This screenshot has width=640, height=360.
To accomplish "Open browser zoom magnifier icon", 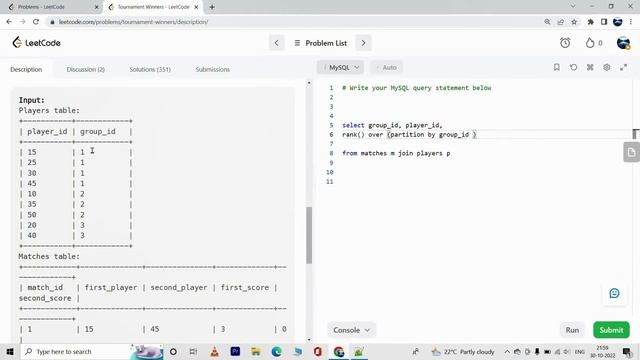I will click(547, 22).
